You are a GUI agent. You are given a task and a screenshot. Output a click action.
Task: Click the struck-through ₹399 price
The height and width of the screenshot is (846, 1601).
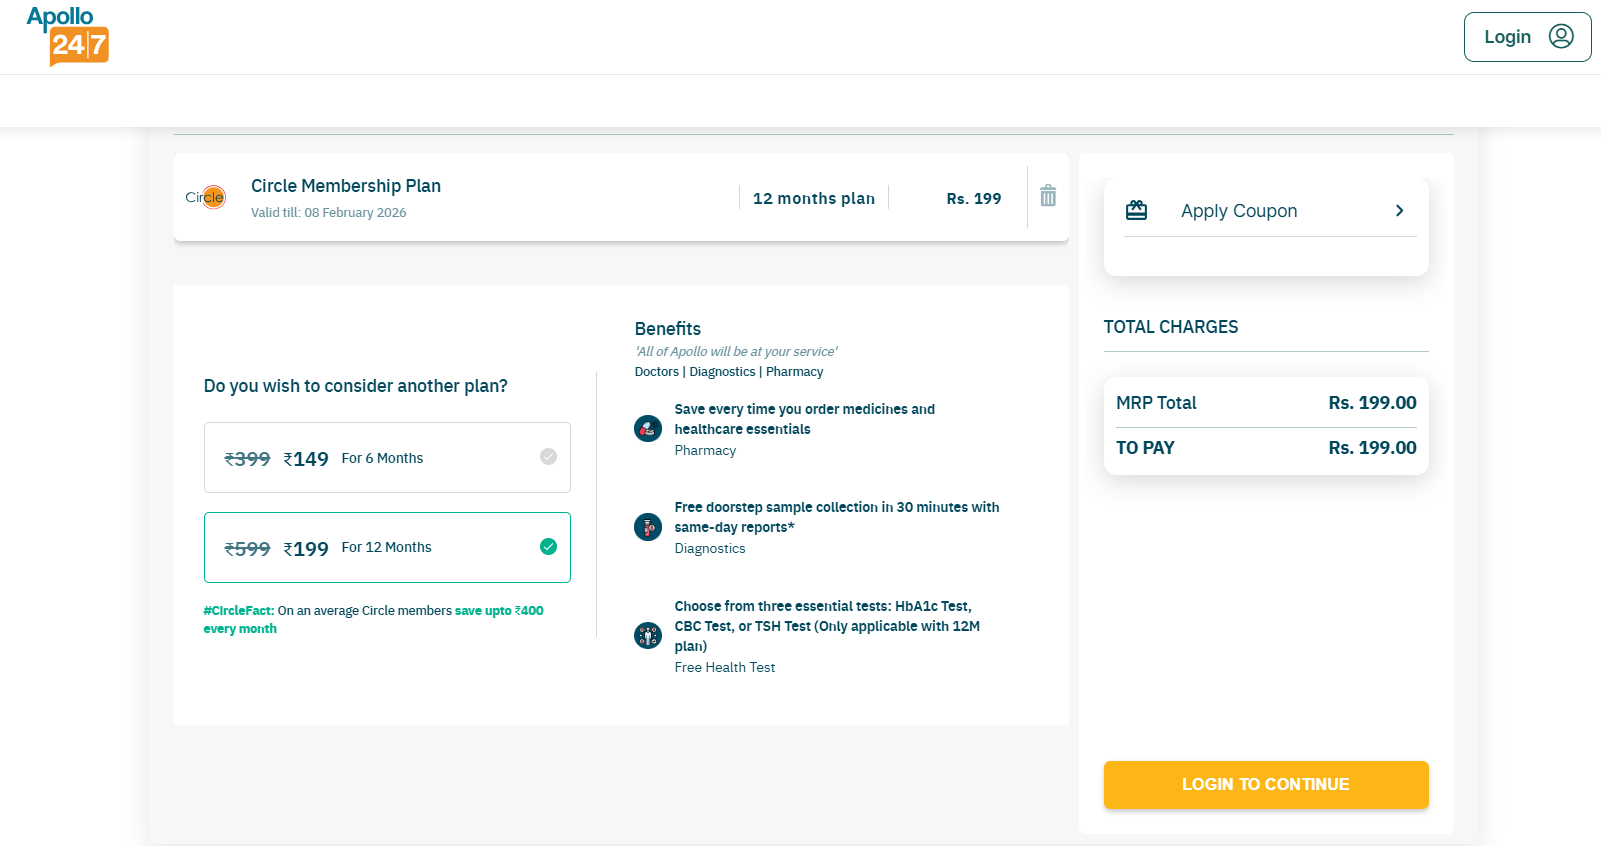point(247,459)
